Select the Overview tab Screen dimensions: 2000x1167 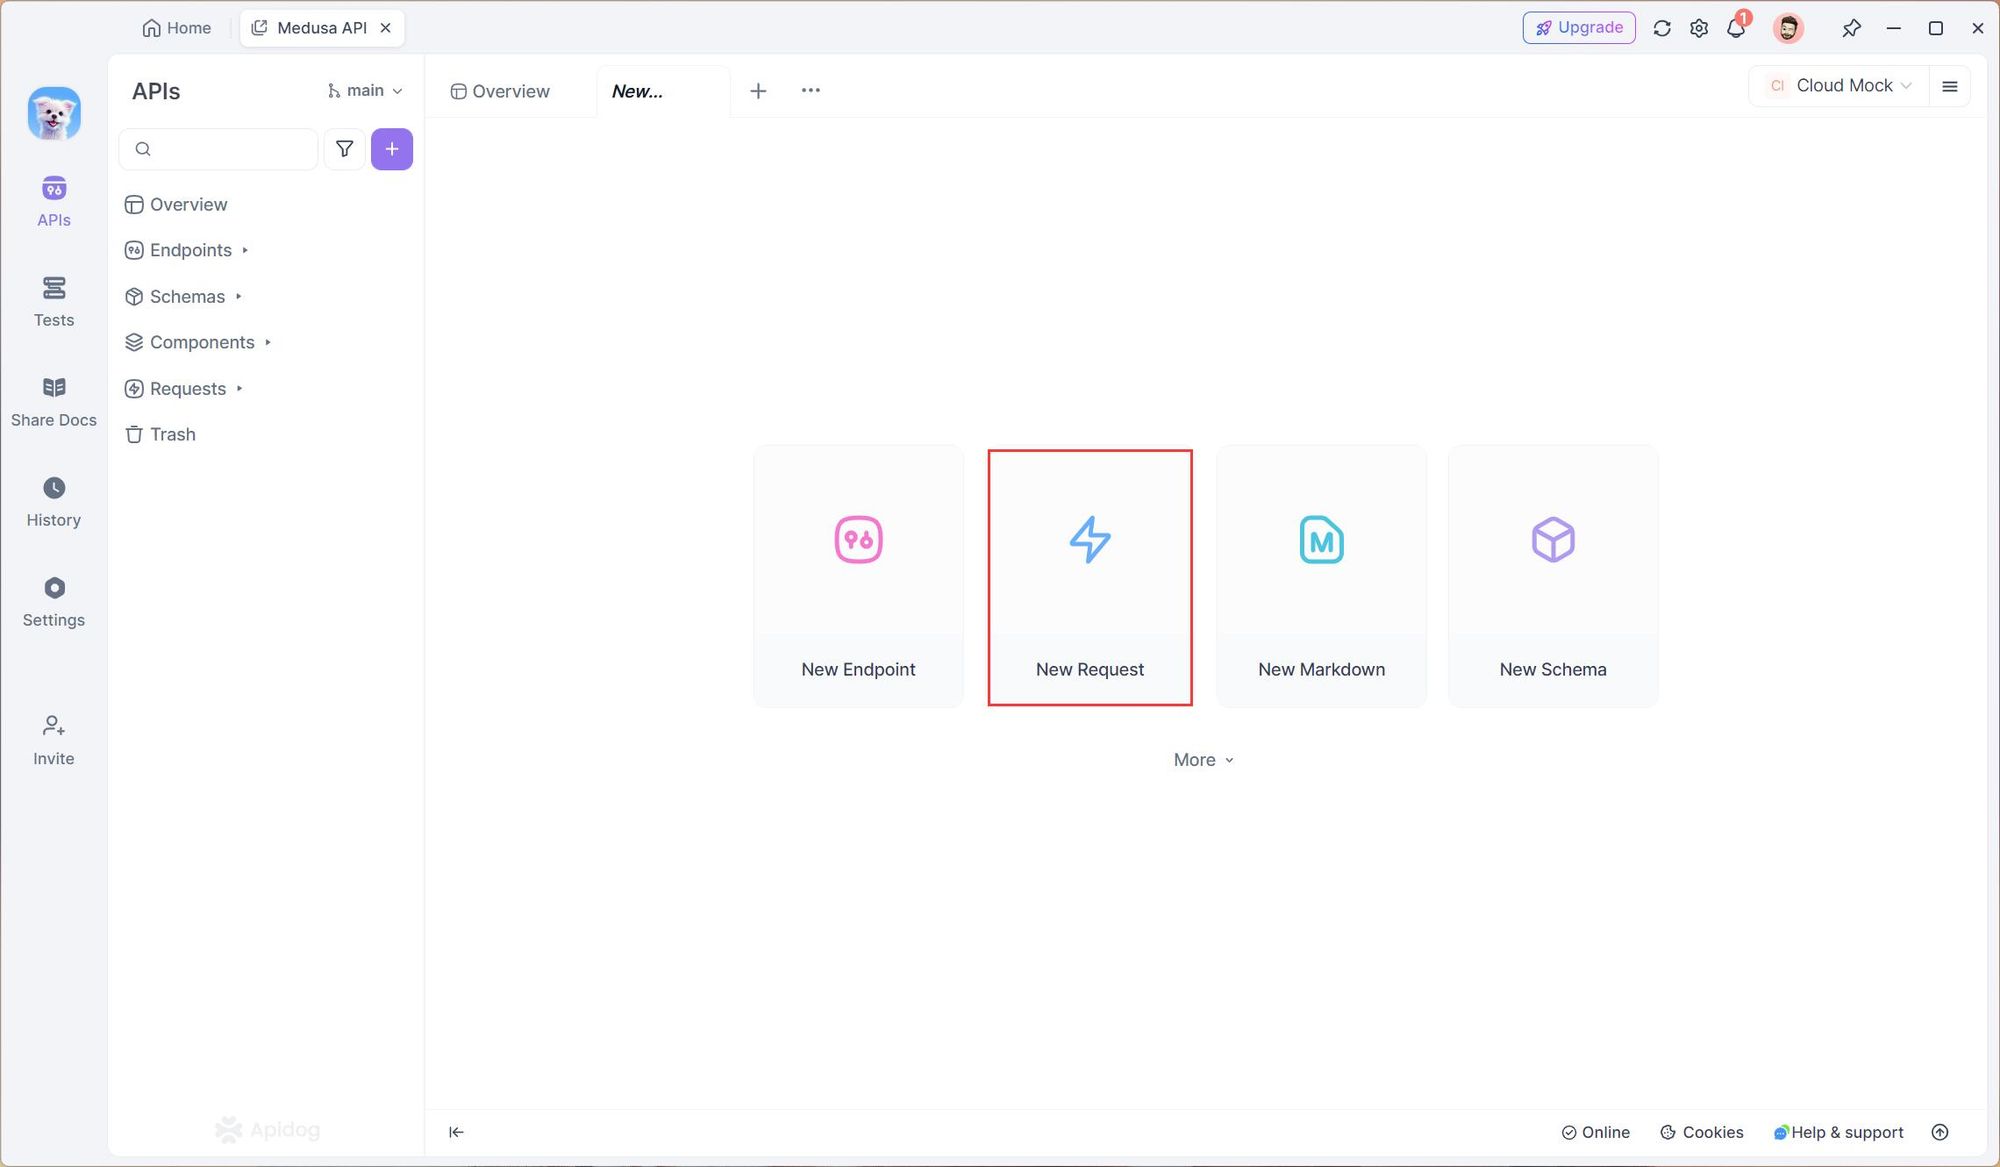(x=510, y=89)
